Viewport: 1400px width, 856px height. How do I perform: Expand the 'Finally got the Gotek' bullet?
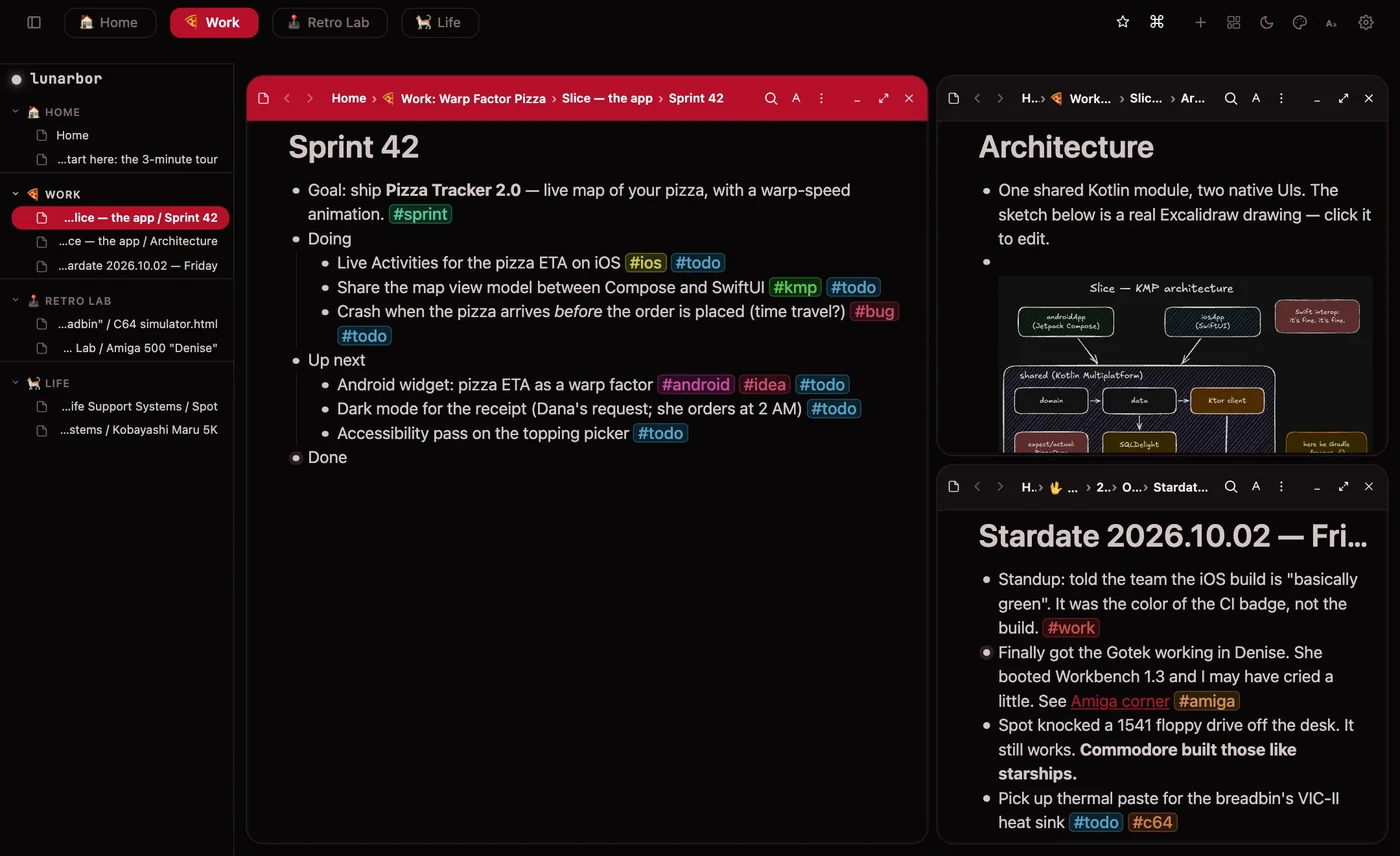click(x=986, y=652)
